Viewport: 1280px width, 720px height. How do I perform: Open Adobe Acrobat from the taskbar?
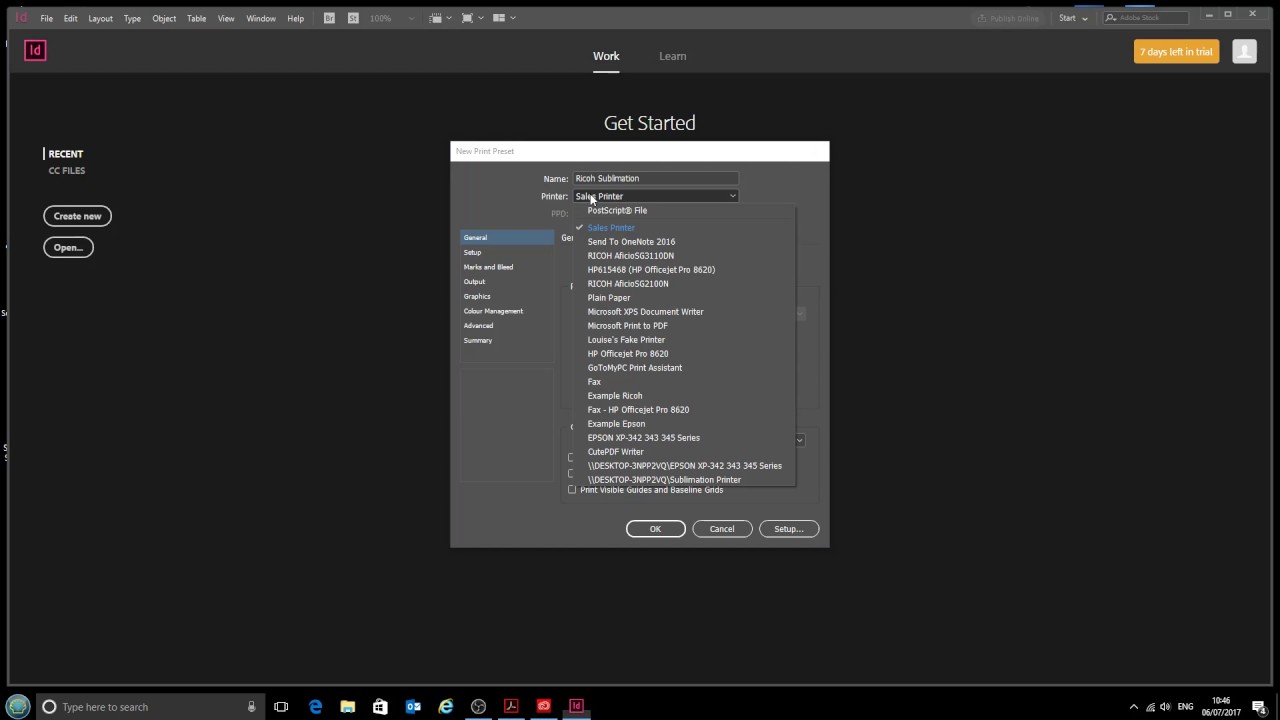[x=511, y=707]
